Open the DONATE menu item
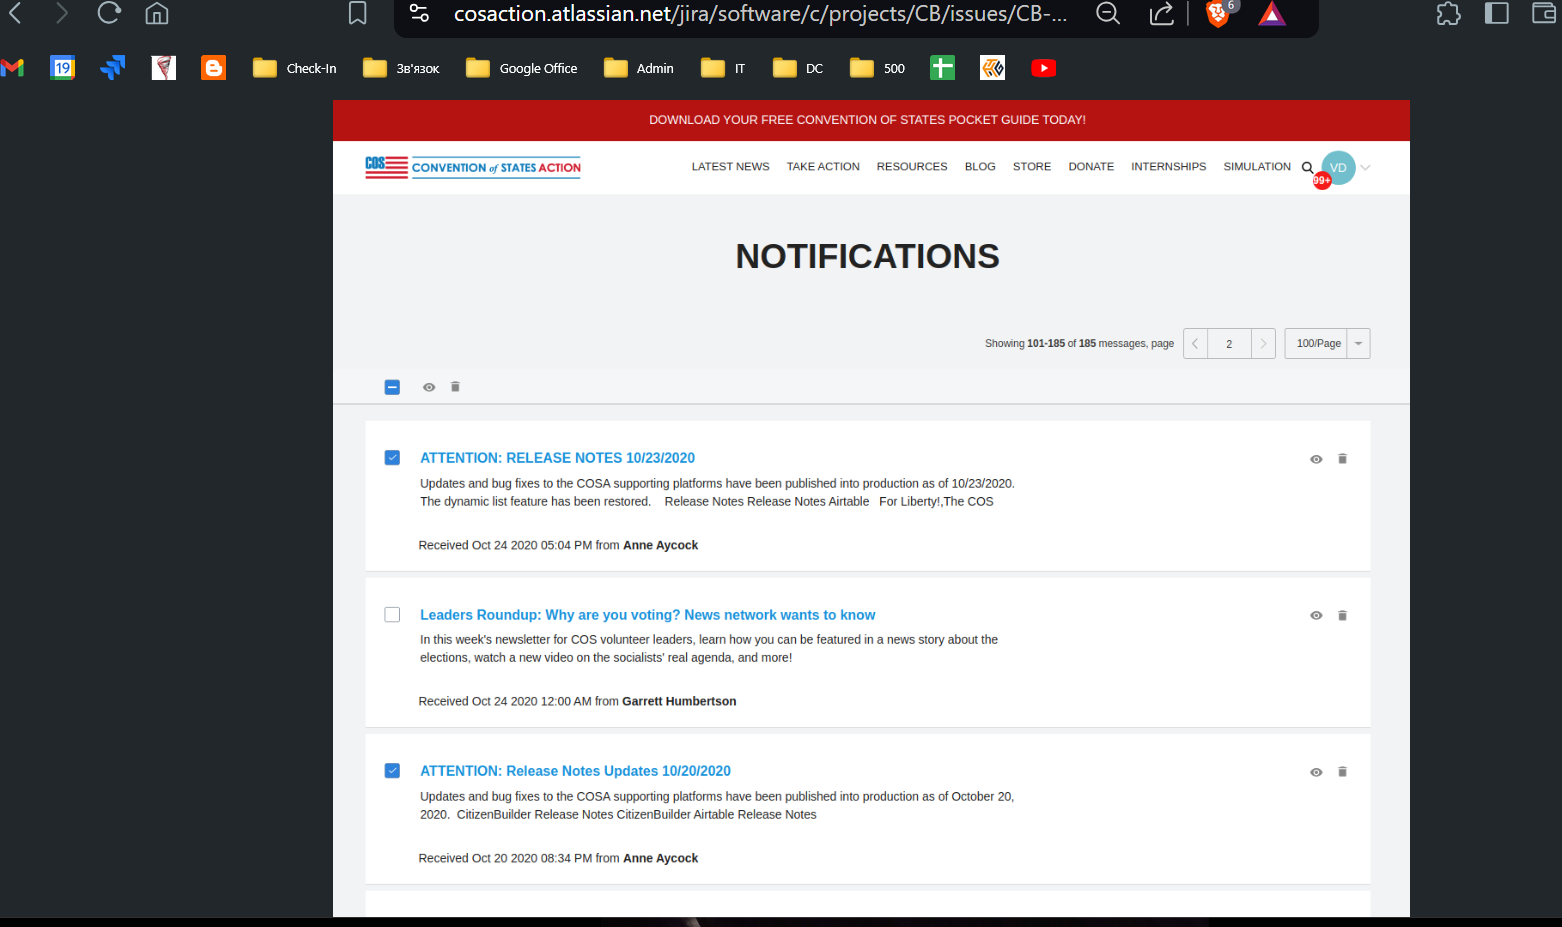Viewport: 1562px width, 927px height. point(1090,167)
